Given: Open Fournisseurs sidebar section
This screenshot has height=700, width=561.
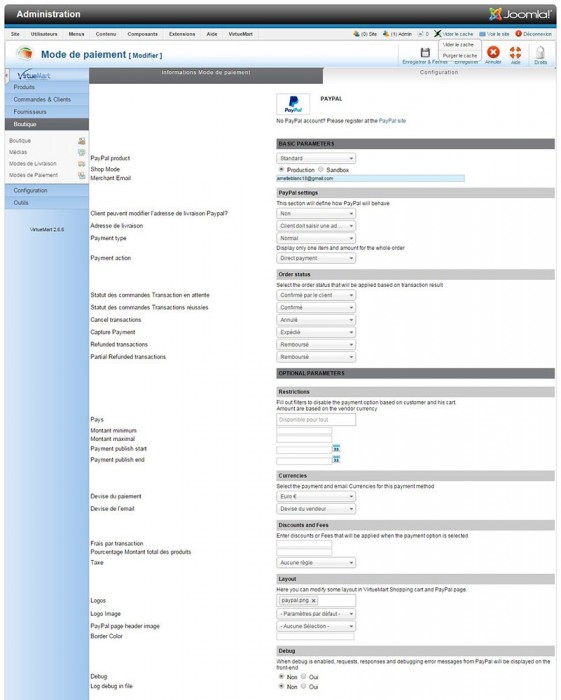Looking at the screenshot, I should (47, 112).
